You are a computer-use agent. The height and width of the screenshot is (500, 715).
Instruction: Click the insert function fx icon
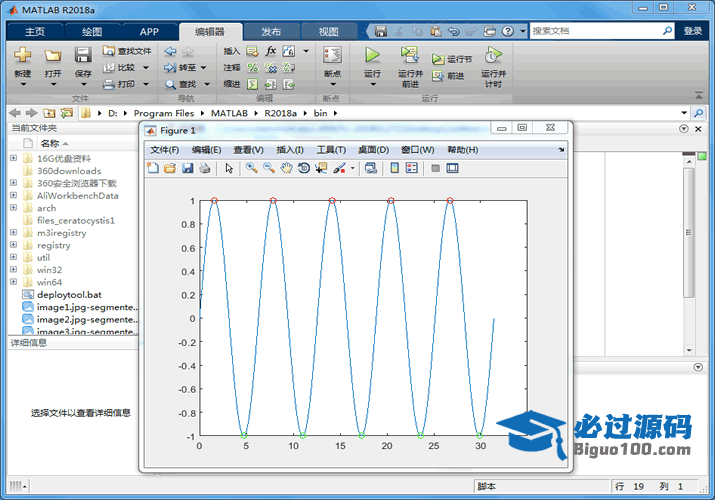(271, 51)
